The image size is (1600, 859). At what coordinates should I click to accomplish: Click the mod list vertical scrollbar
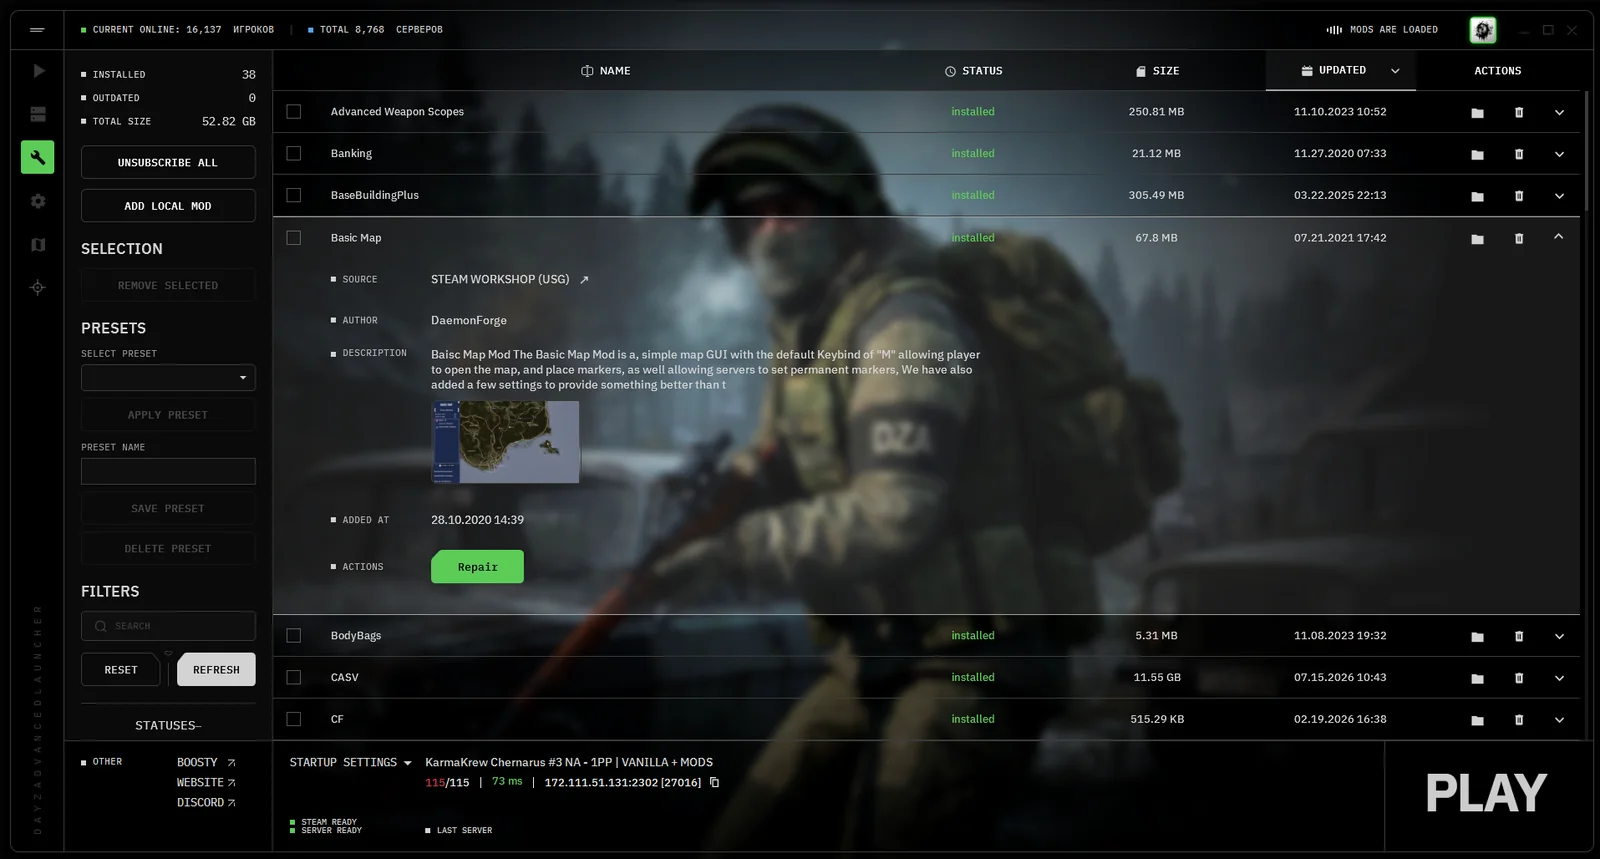pyautogui.click(x=1586, y=152)
